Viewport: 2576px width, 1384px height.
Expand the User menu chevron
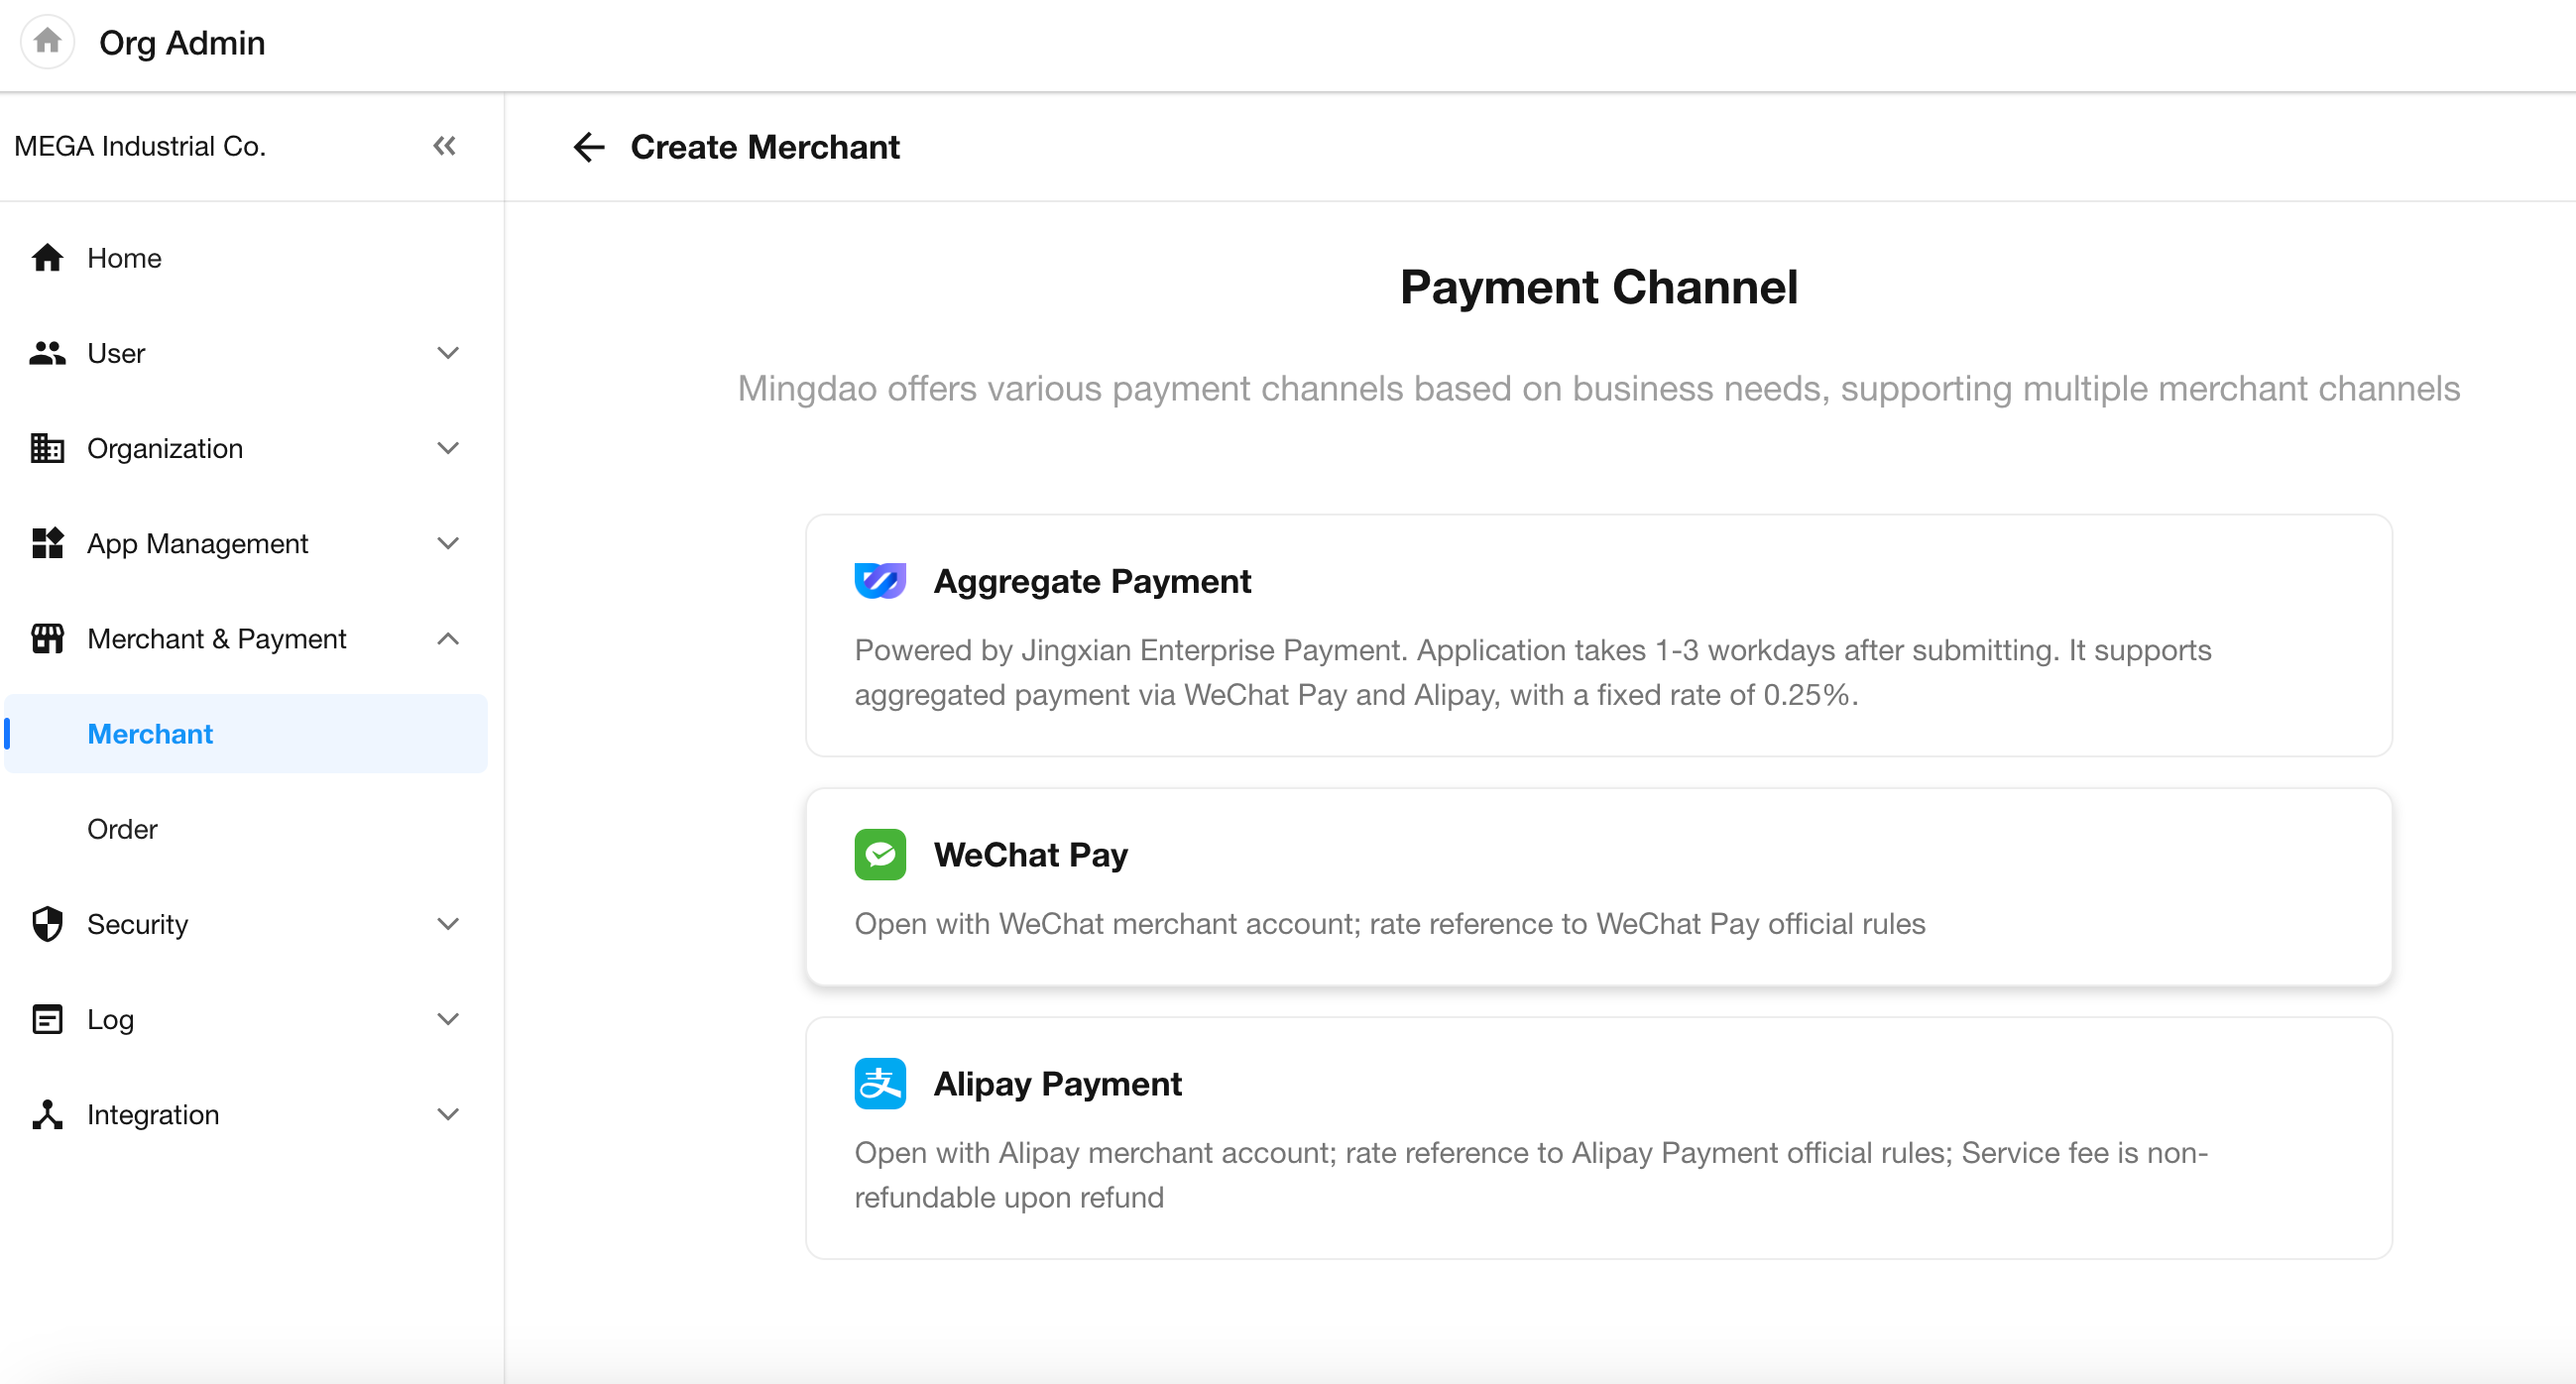(448, 353)
